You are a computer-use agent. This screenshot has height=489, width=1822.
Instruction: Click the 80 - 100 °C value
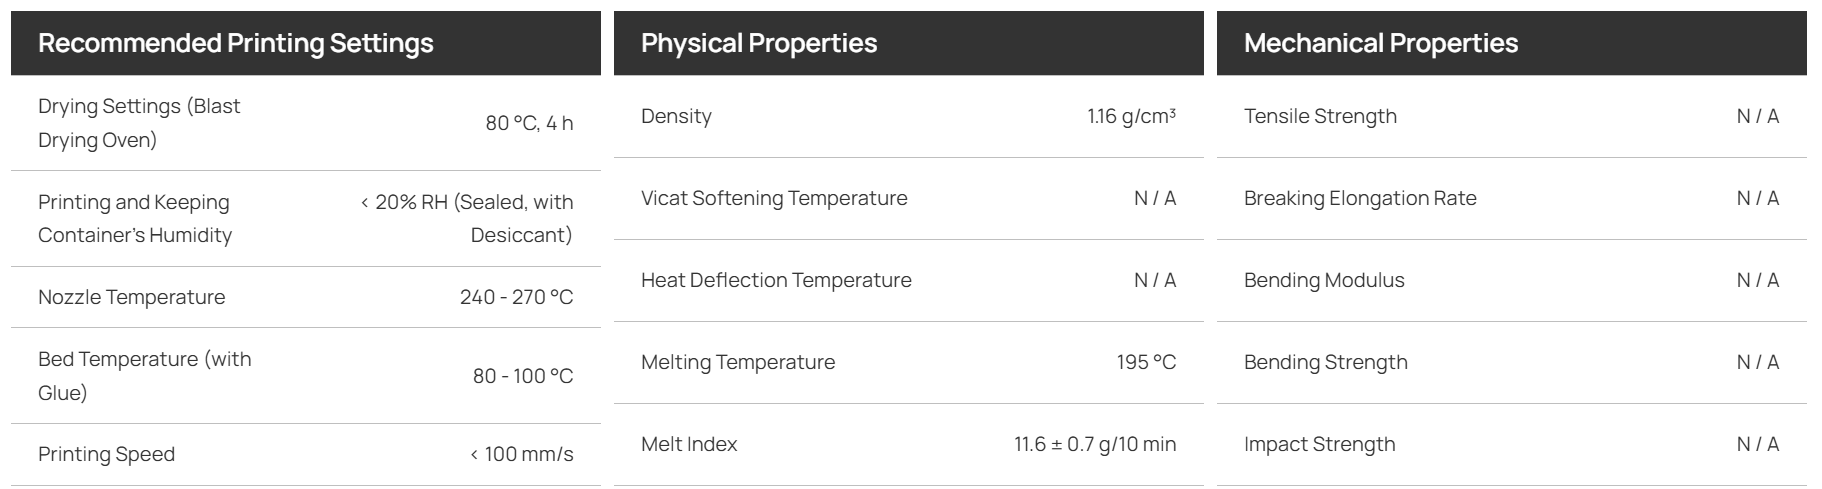(523, 376)
